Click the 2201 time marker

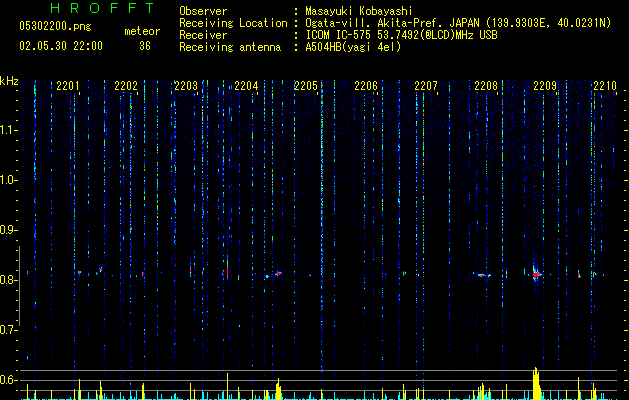tap(67, 86)
